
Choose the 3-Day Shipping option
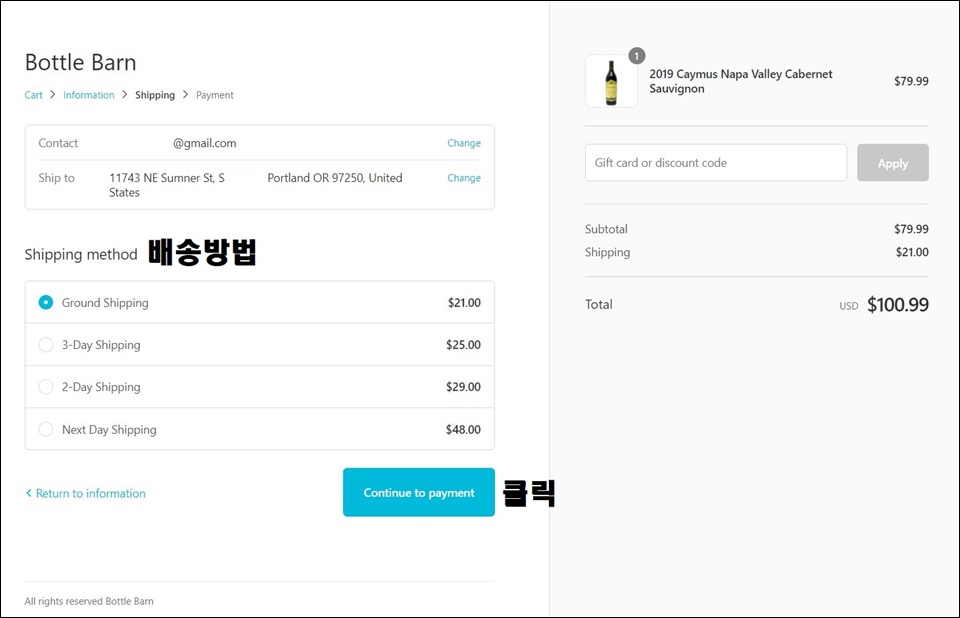[x=46, y=345]
